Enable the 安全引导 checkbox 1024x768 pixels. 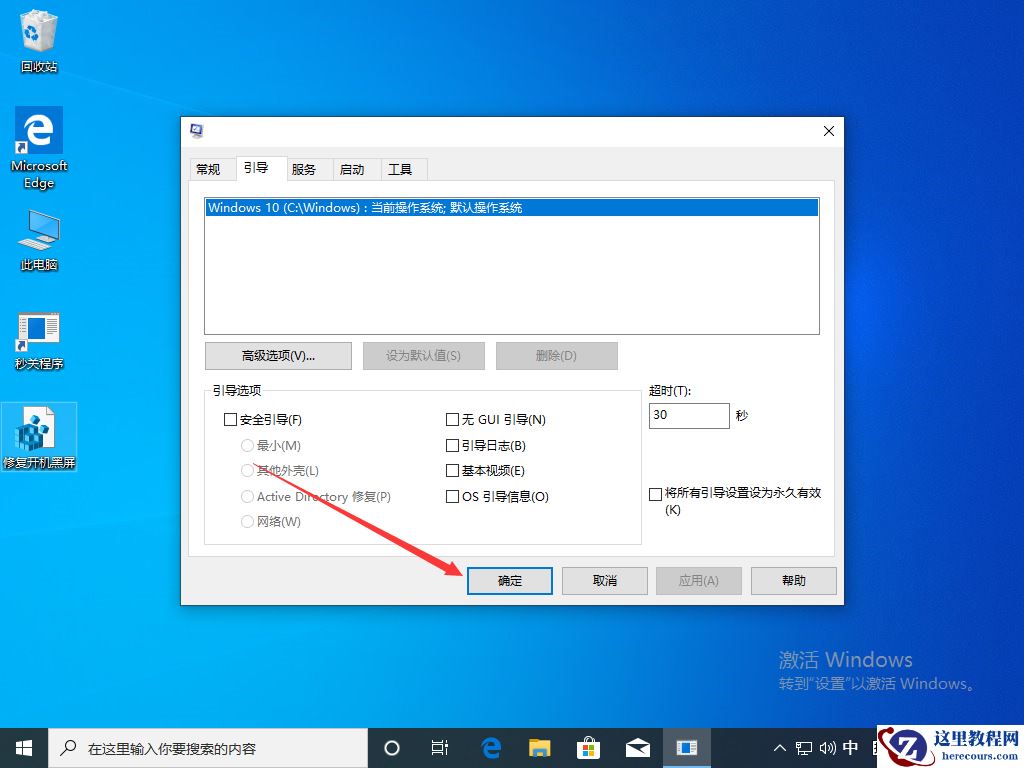230,419
